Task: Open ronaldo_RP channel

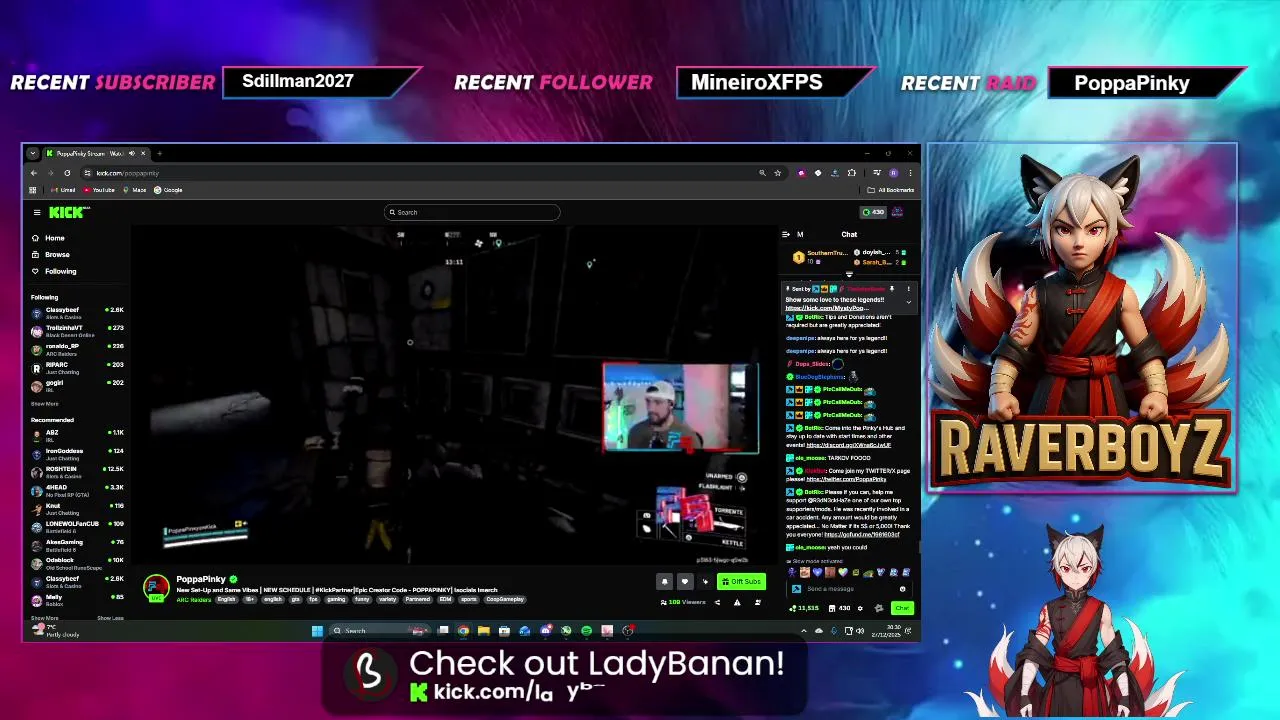Action: pyautogui.click(x=77, y=348)
